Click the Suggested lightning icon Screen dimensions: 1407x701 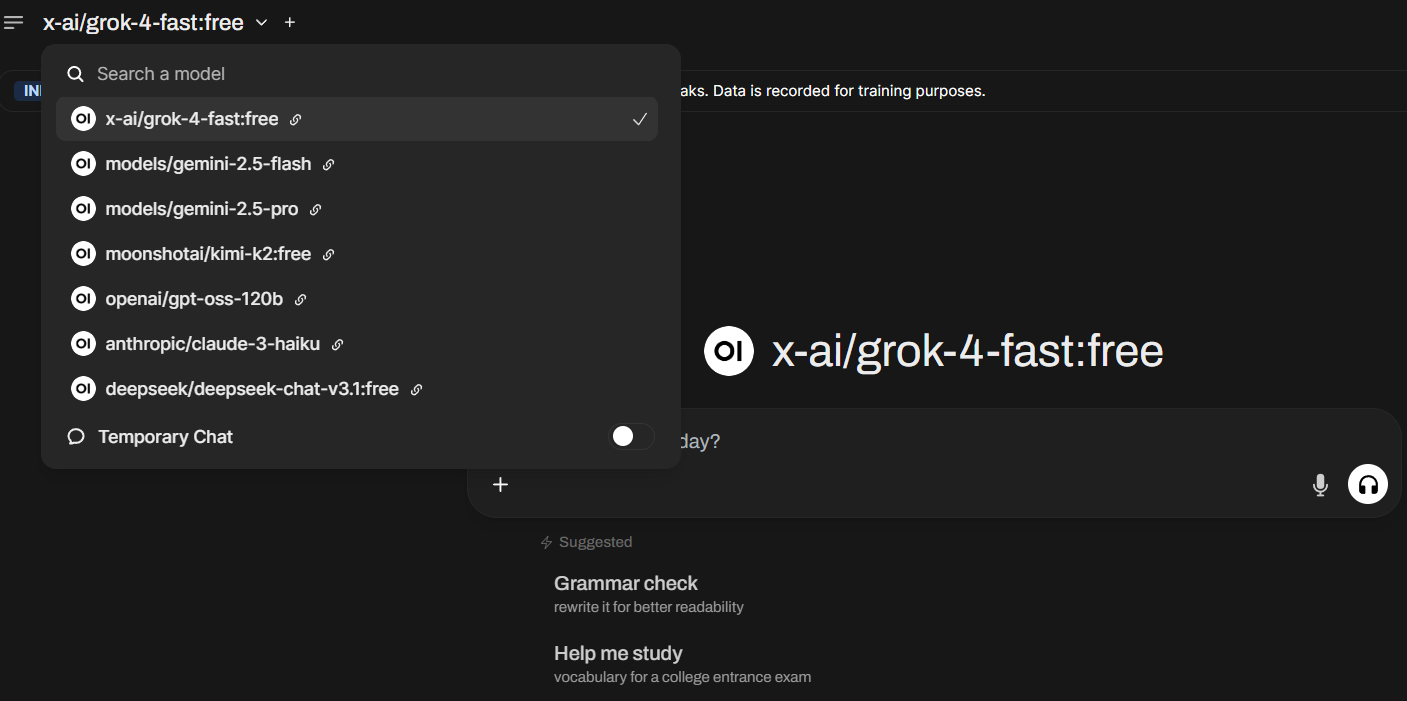click(546, 542)
